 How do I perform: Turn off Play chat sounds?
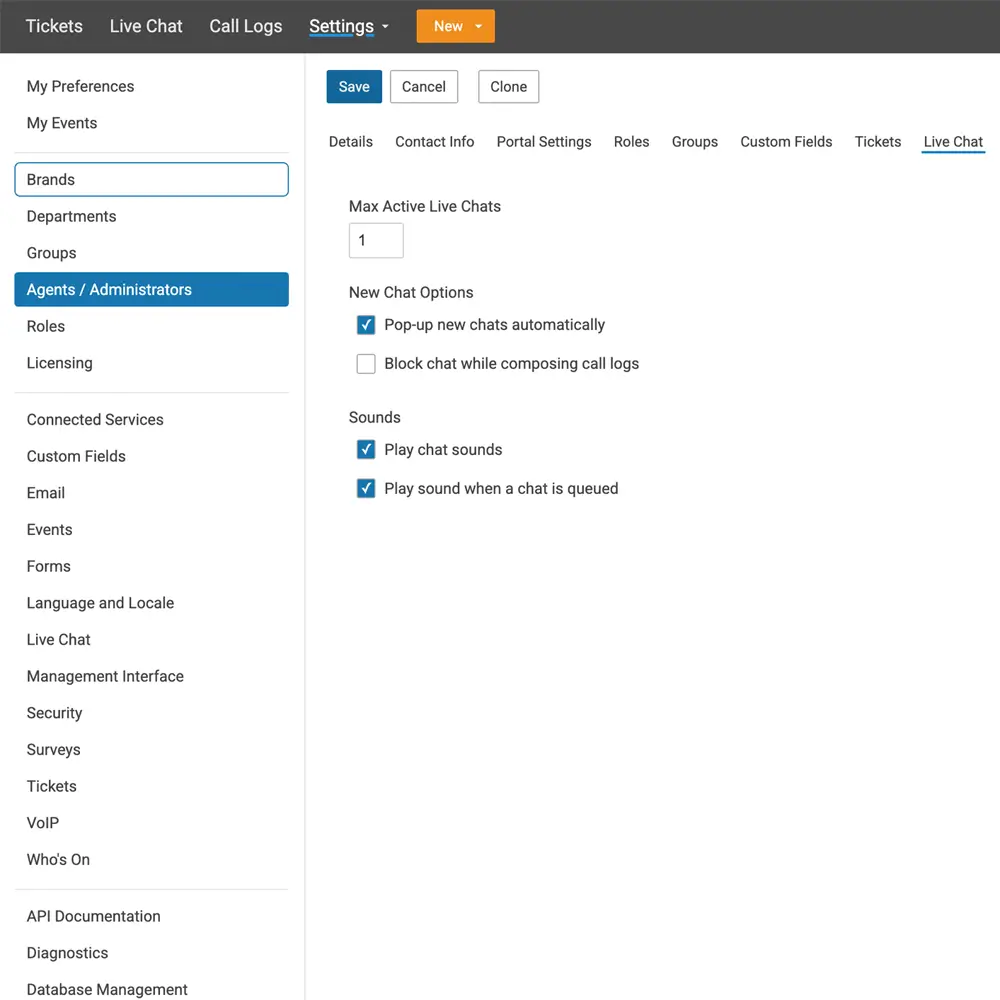click(x=366, y=449)
